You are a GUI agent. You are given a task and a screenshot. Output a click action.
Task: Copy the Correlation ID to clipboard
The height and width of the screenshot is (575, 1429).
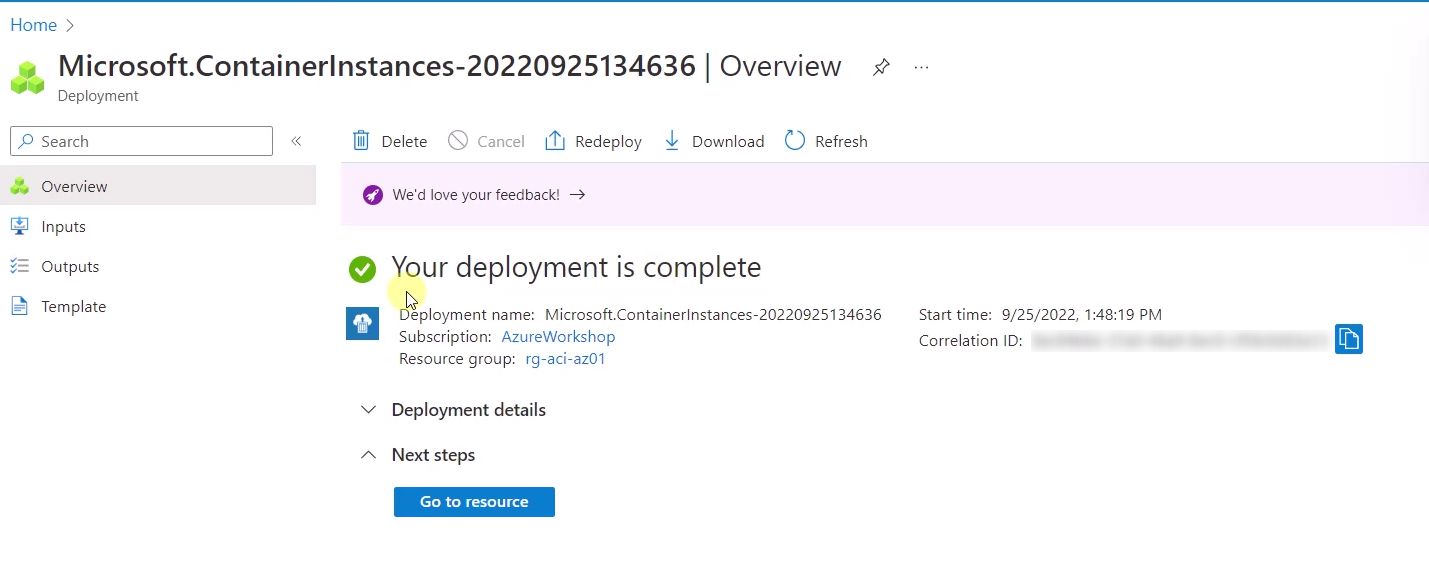pyautogui.click(x=1349, y=339)
